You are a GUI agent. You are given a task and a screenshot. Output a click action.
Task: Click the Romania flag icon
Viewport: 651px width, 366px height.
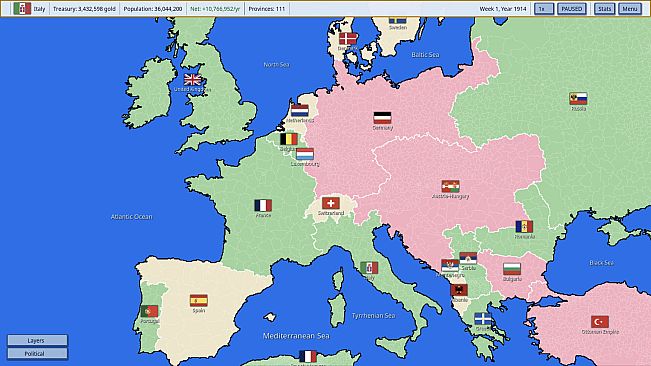(x=524, y=227)
